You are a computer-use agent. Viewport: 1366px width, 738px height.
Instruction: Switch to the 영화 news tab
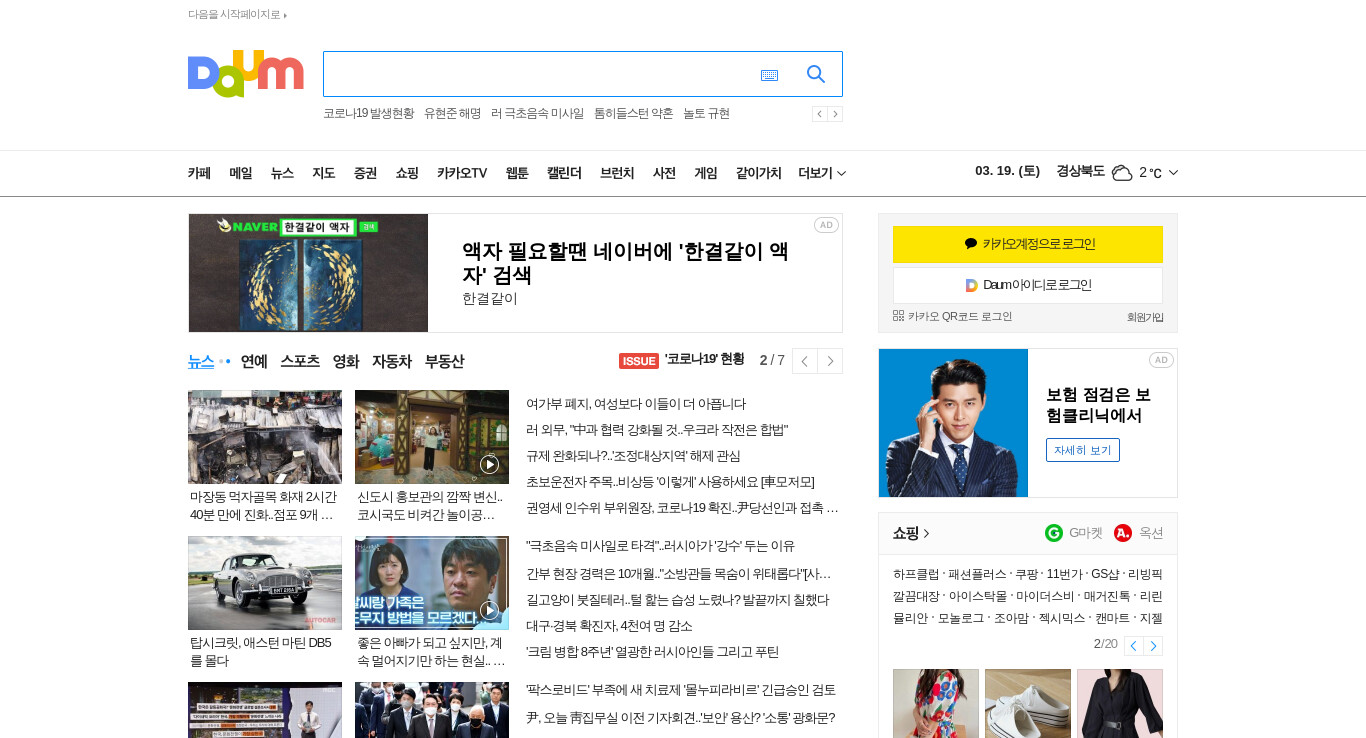pyautogui.click(x=346, y=361)
